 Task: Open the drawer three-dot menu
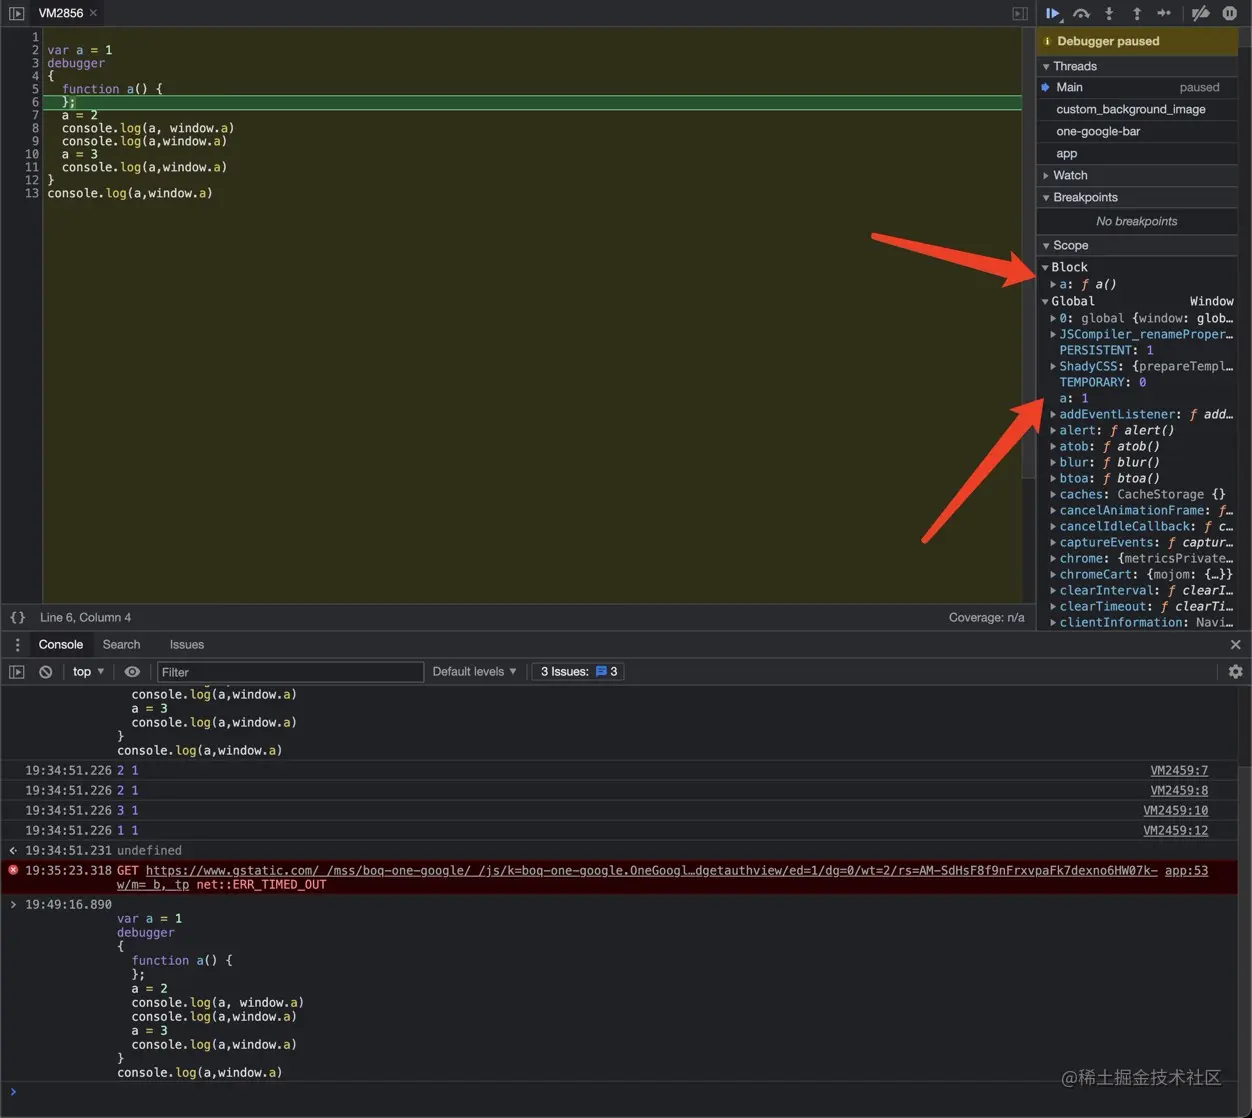(17, 645)
